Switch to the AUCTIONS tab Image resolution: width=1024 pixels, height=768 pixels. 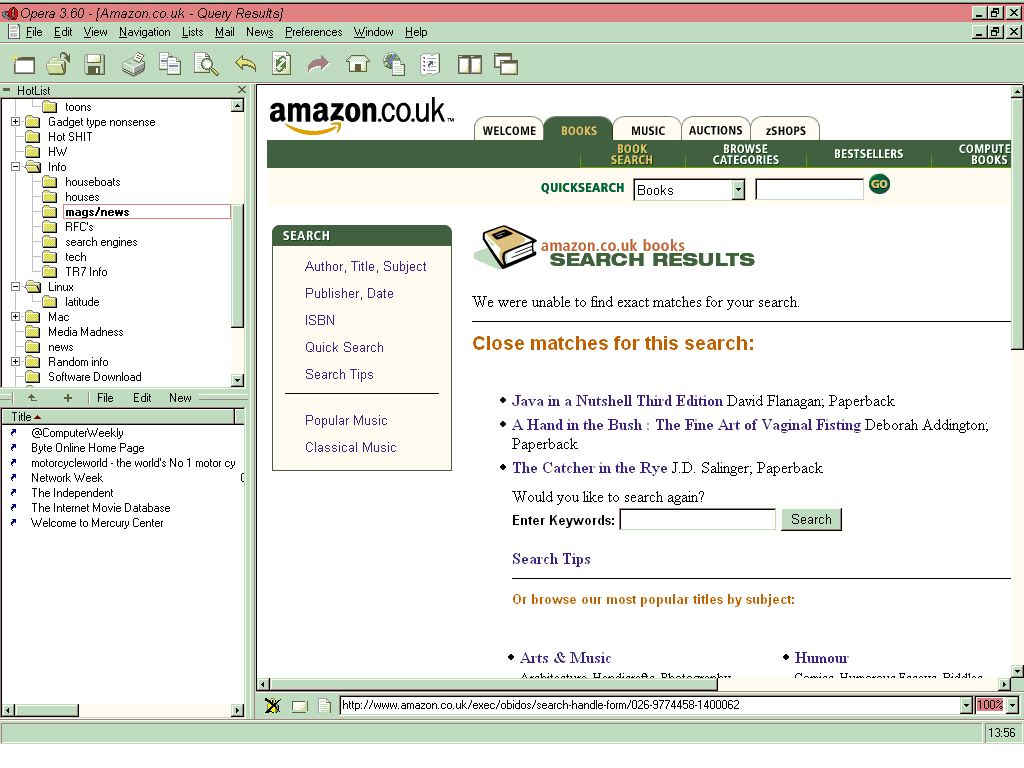pyautogui.click(x=716, y=130)
